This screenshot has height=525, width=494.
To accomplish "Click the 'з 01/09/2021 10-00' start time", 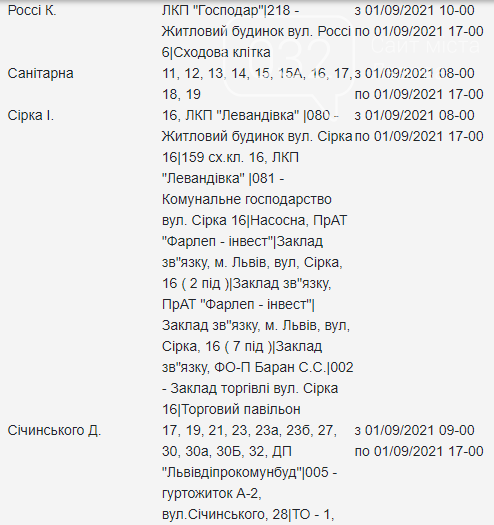I will (x=415, y=10).
